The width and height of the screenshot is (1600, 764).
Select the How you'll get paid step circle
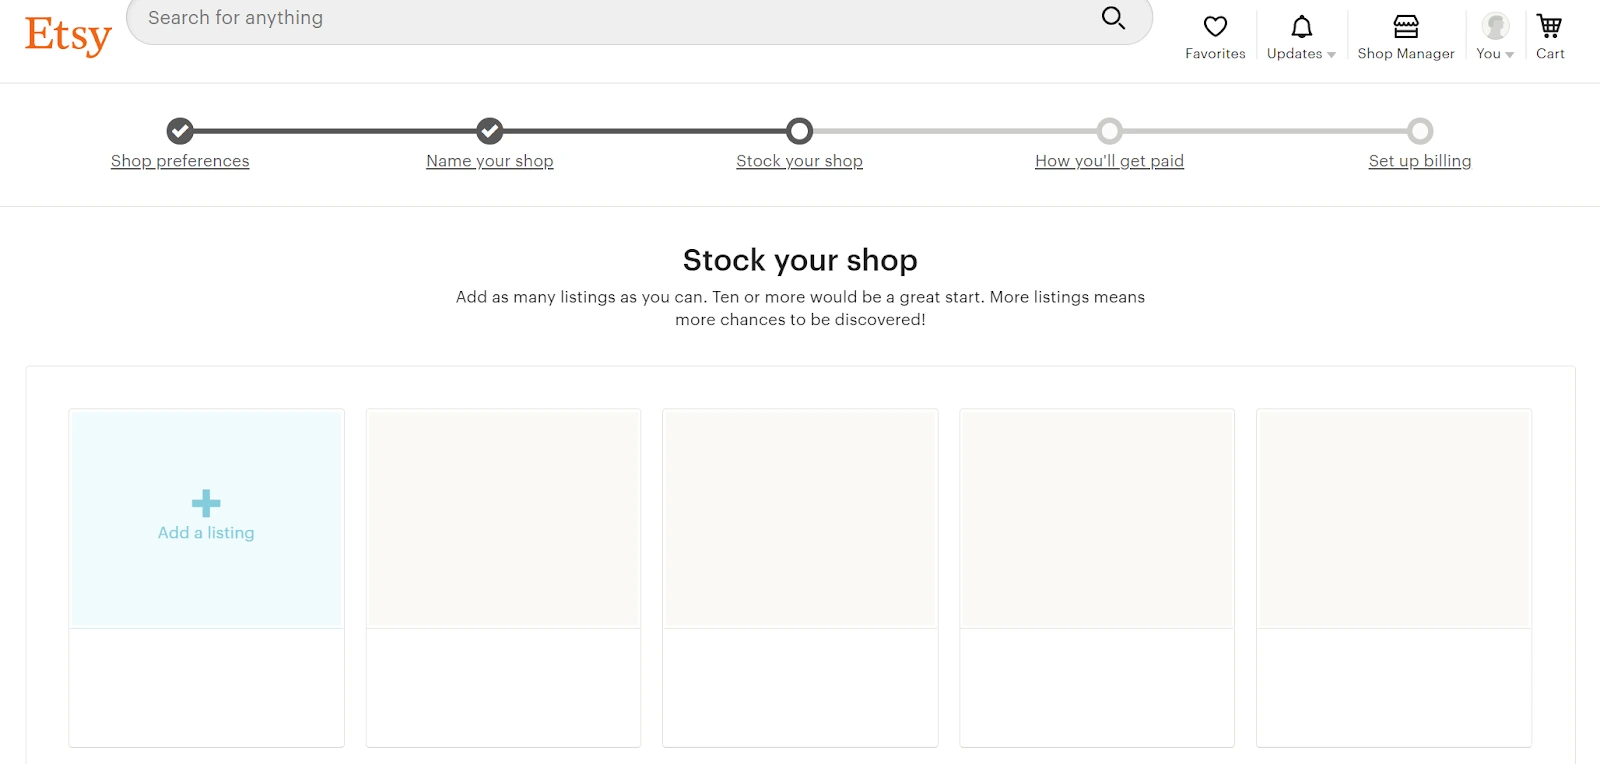coord(1110,131)
